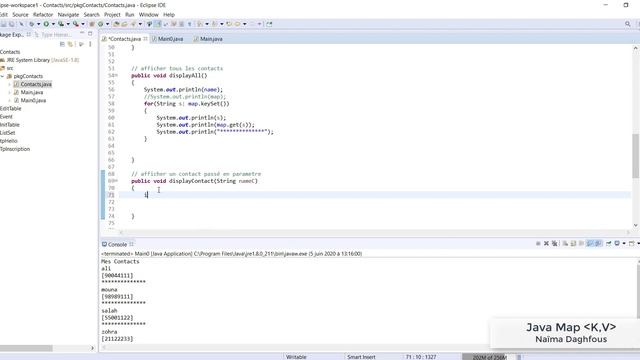This screenshot has width=640, height=360.
Task: Click Package Explorer horizontal scrollbar thumb
Action: click(x=26, y=348)
